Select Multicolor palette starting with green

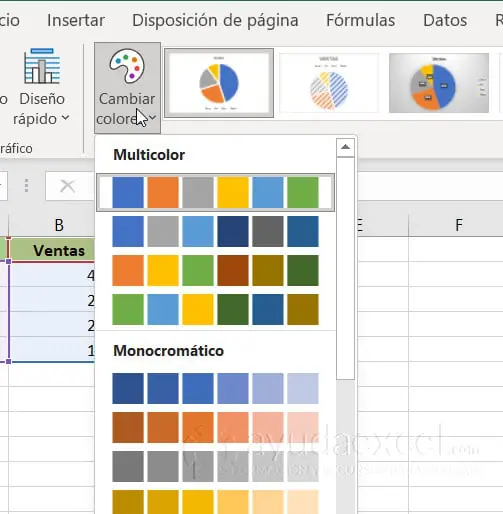tap(215, 309)
